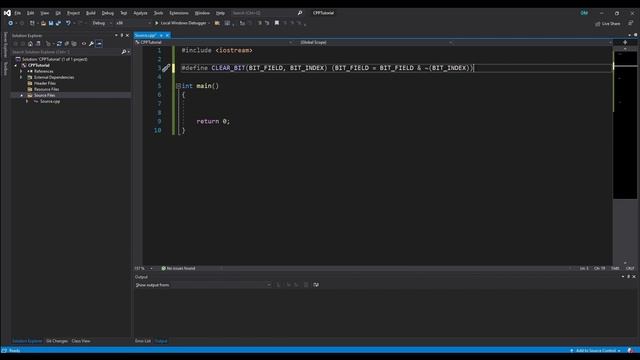Toggle the highlighted rightmost Solution Explorer toolbar button
The width and height of the screenshot is (640, 360).
99,44
